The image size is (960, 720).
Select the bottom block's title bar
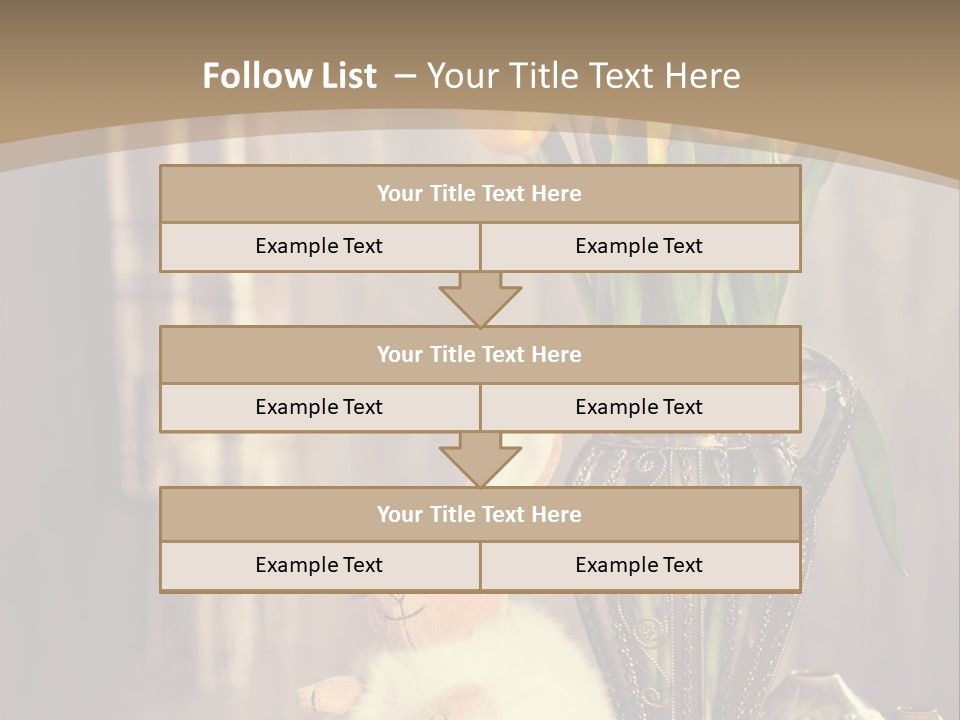480,514
